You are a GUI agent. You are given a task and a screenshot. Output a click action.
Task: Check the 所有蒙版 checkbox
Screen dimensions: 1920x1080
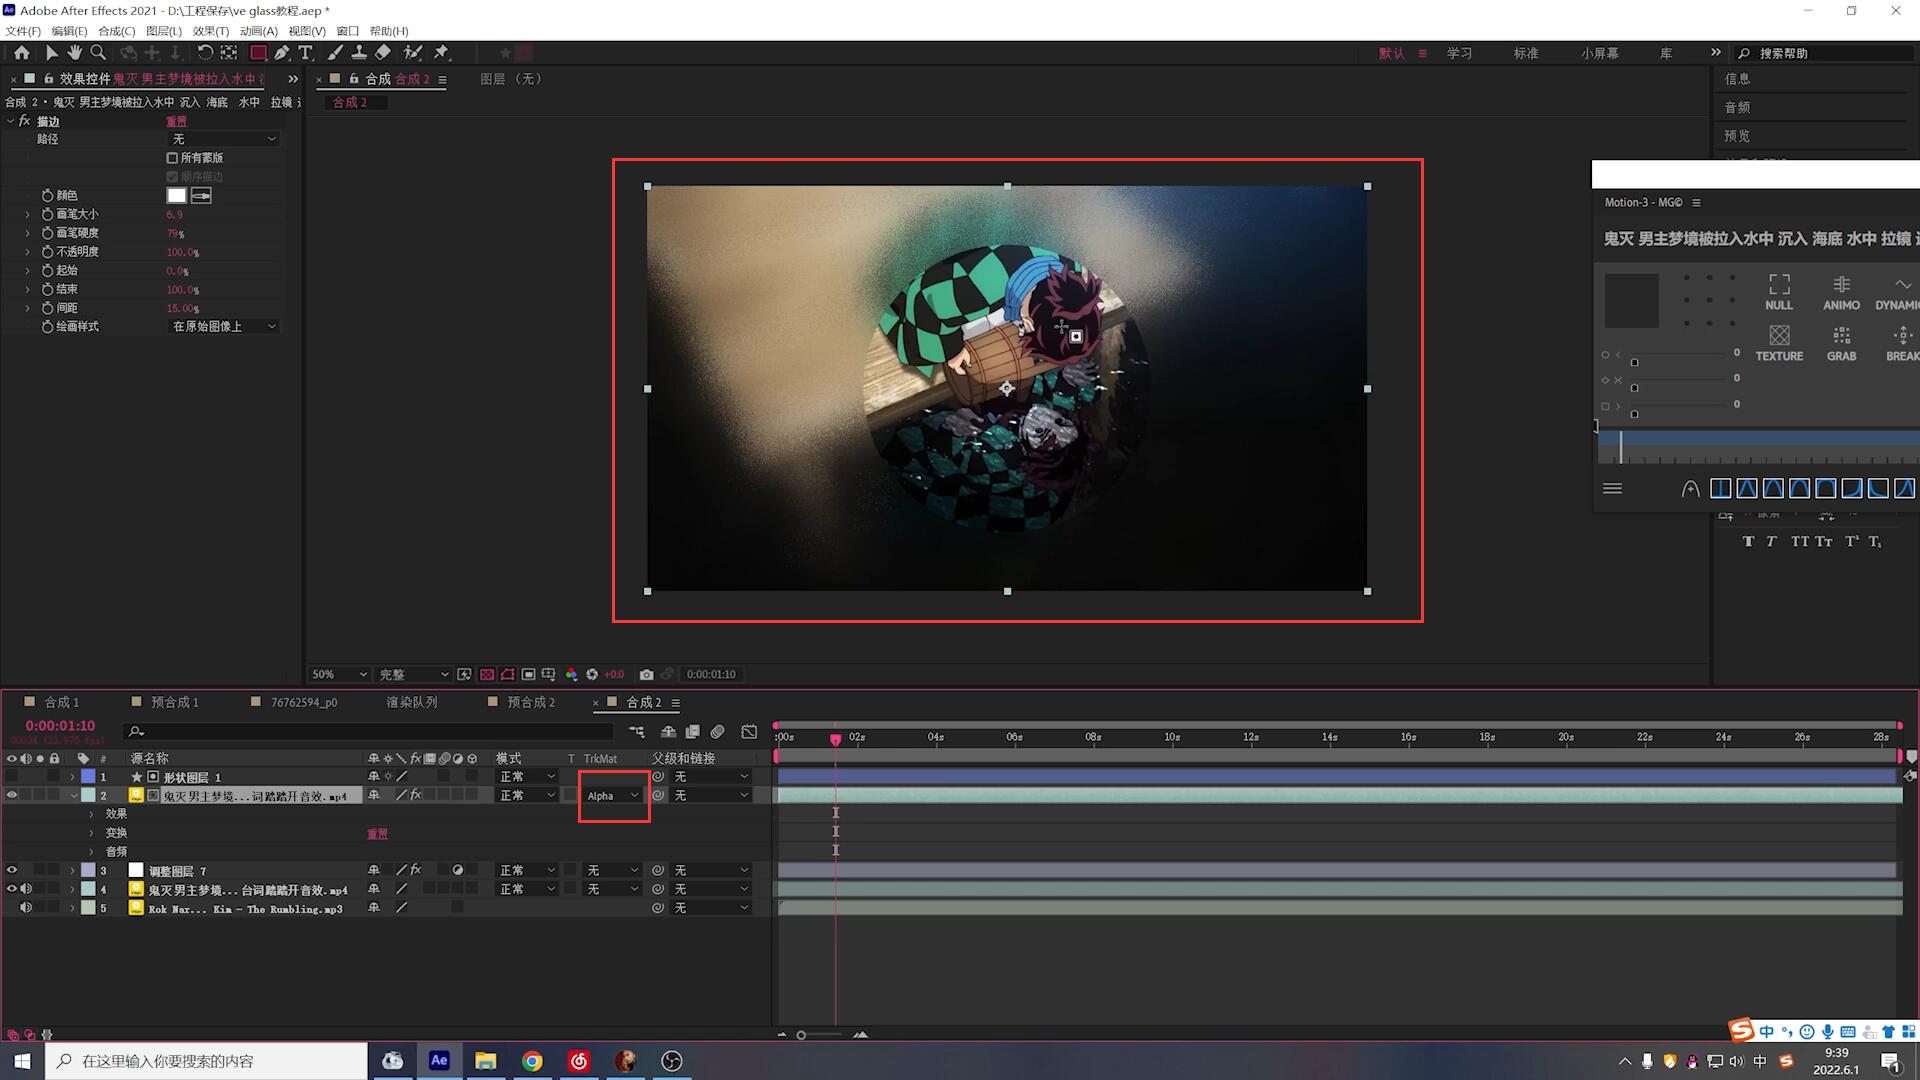coord(172,158)
